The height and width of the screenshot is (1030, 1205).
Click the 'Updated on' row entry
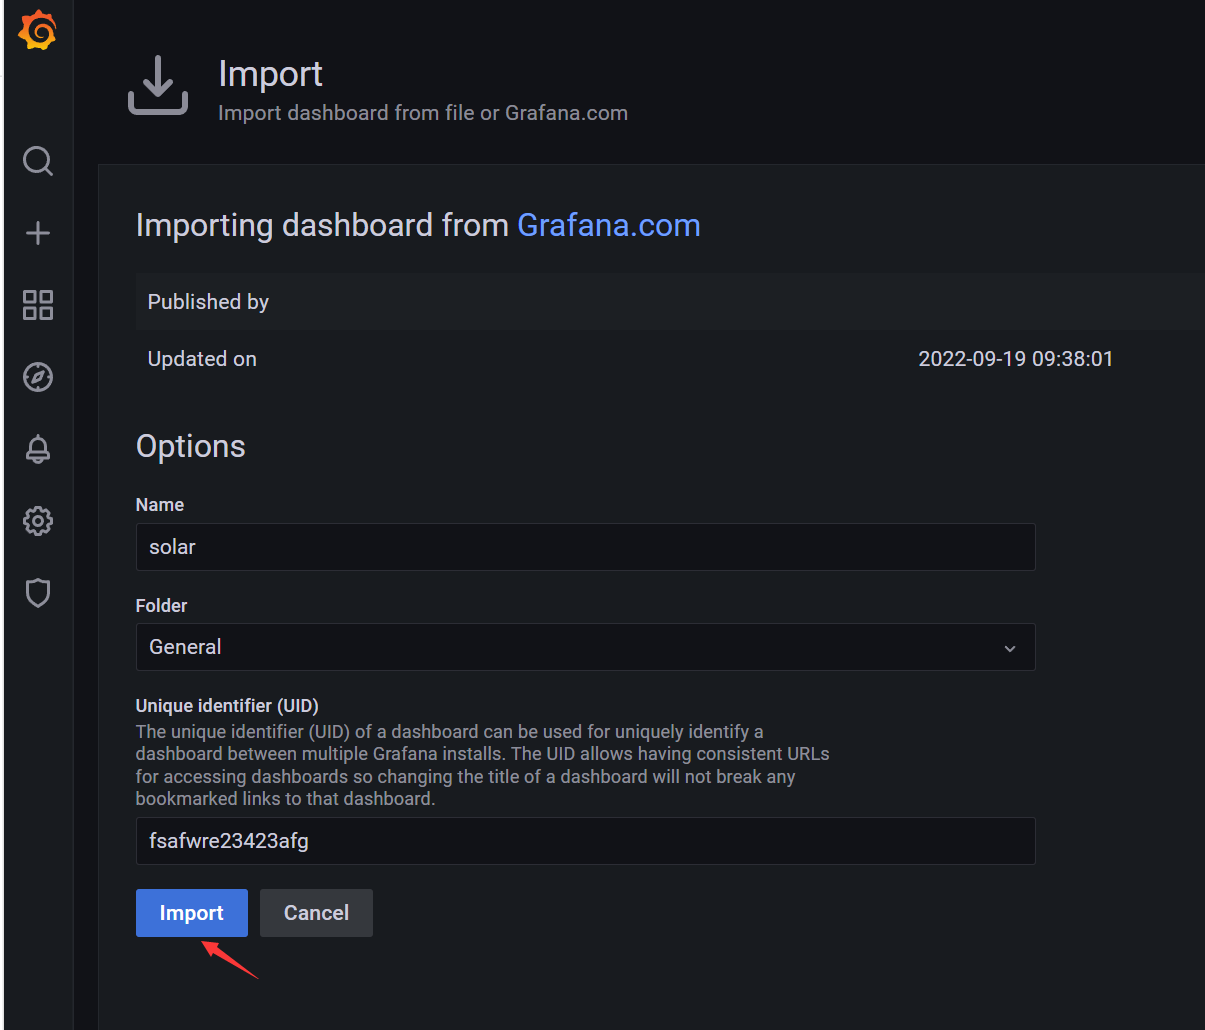point(202,358)
